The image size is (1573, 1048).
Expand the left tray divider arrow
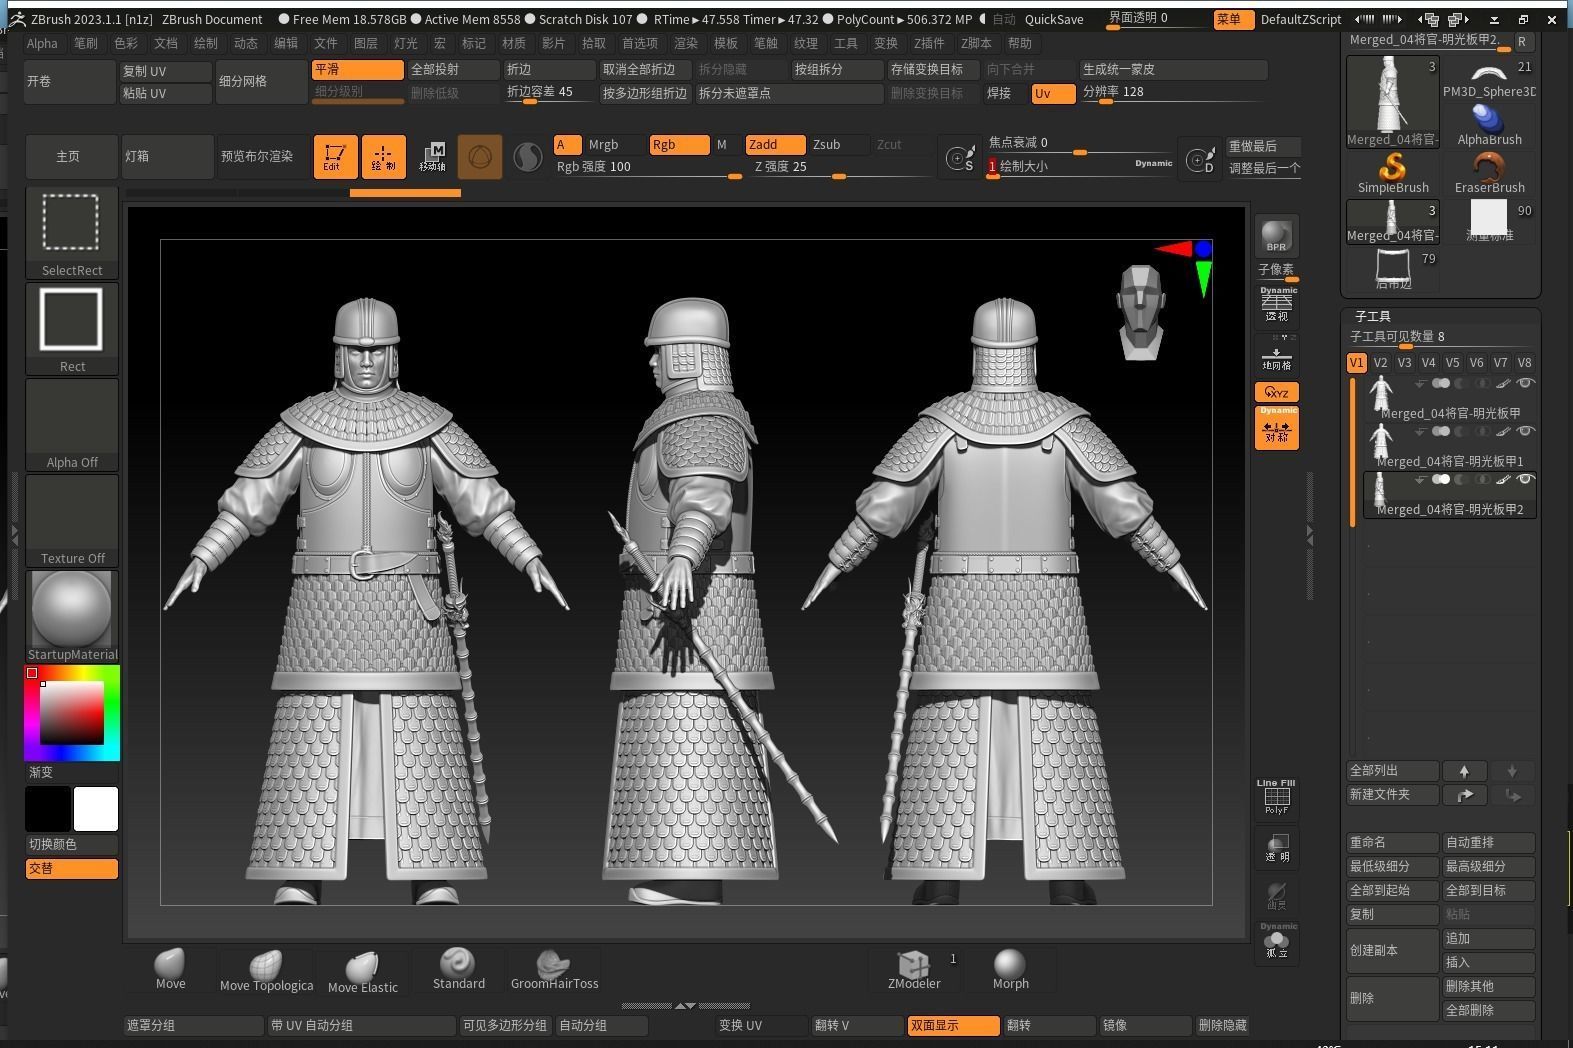tap(14, 536)
